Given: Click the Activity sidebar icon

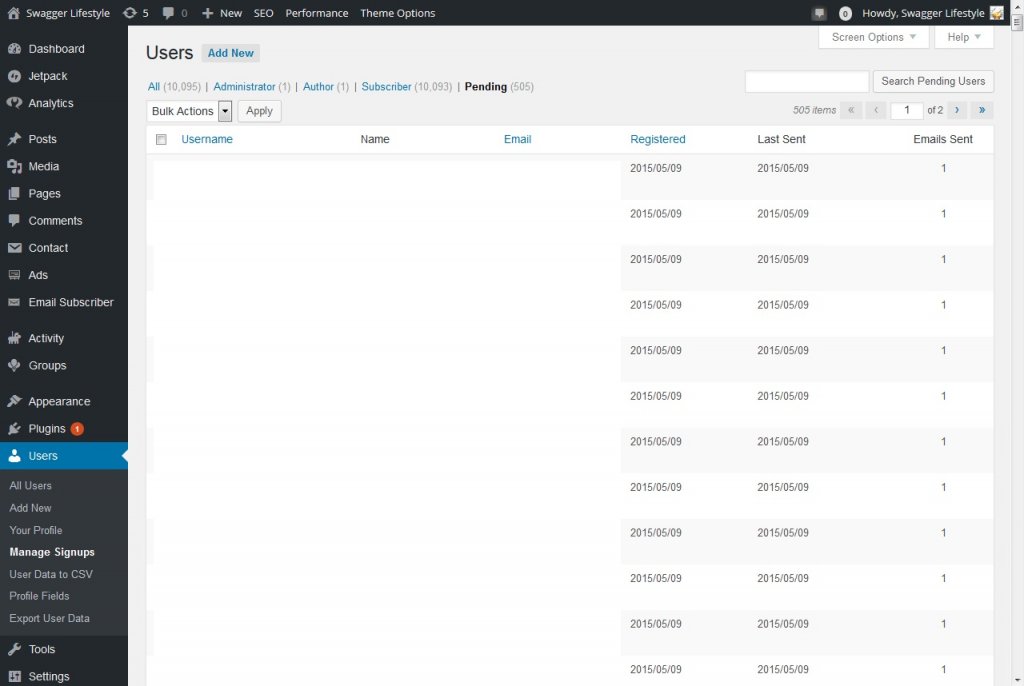Looking at the screenshot, I should [14, 338].
